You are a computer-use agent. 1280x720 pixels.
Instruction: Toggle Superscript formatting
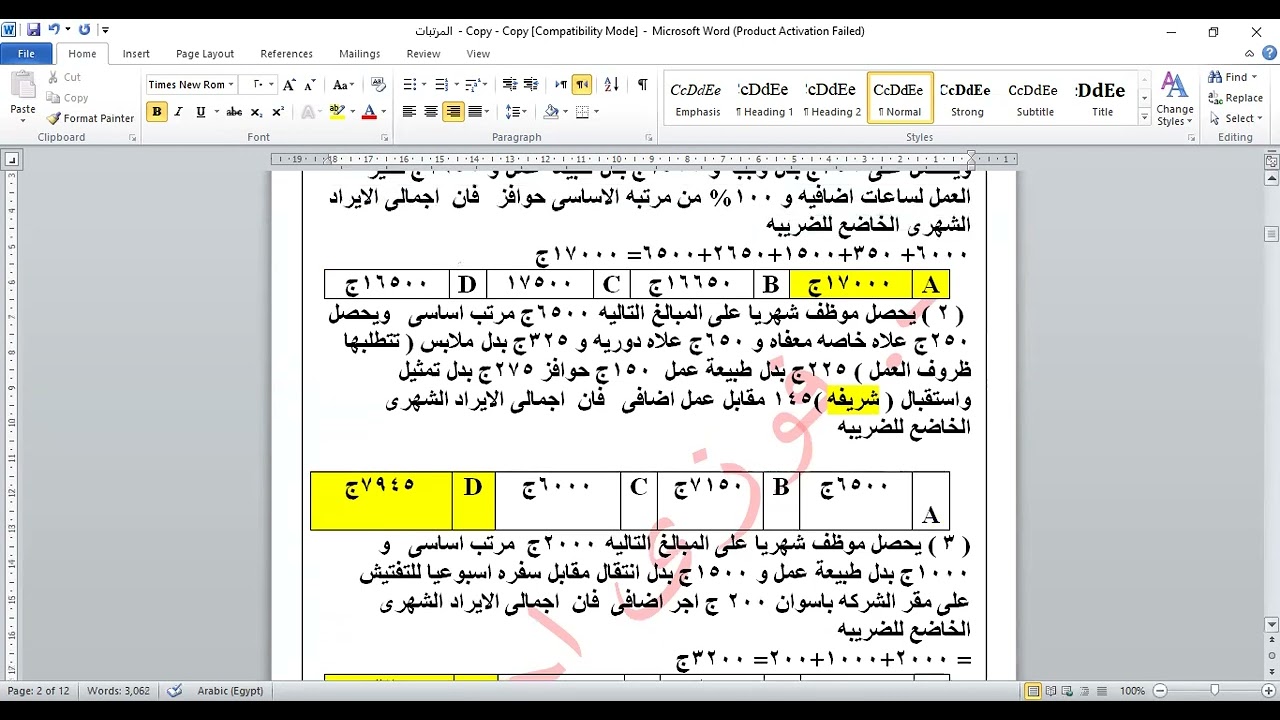click(x=278, y=112)
